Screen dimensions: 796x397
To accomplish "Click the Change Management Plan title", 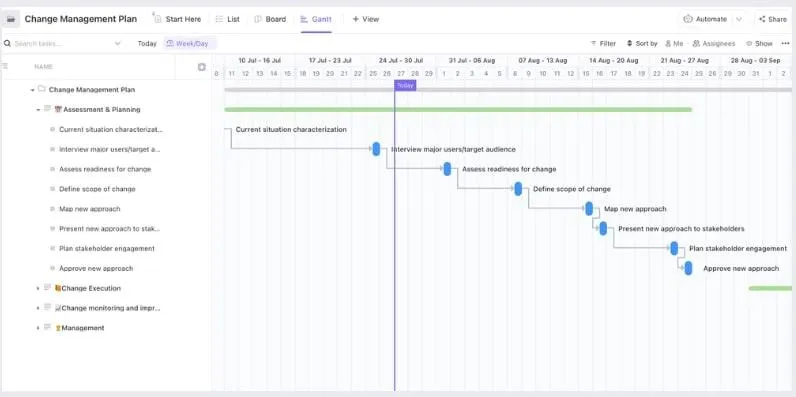I will coord(81,19).
